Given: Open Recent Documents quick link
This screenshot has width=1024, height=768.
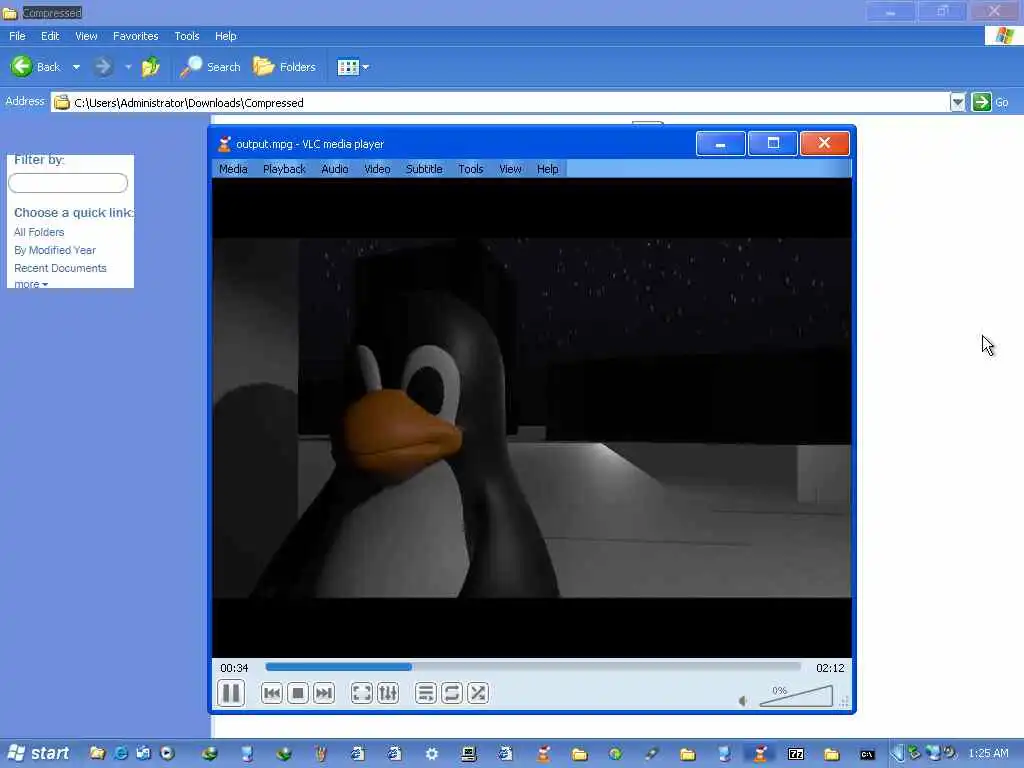Looking at the screenshot, I should click(x=60, y=268).
